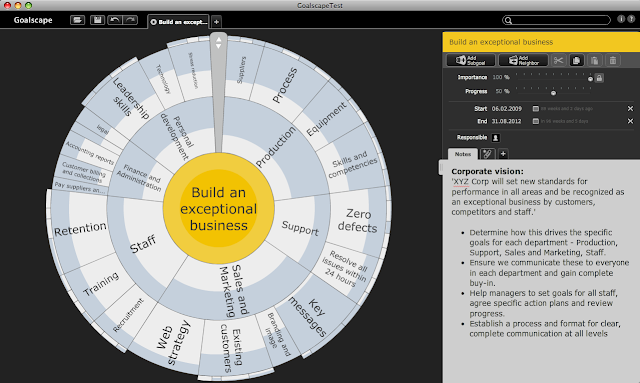640x383 pixels.
Task: Cut the selected goal with scissors
Action: (x=558, y=60)
